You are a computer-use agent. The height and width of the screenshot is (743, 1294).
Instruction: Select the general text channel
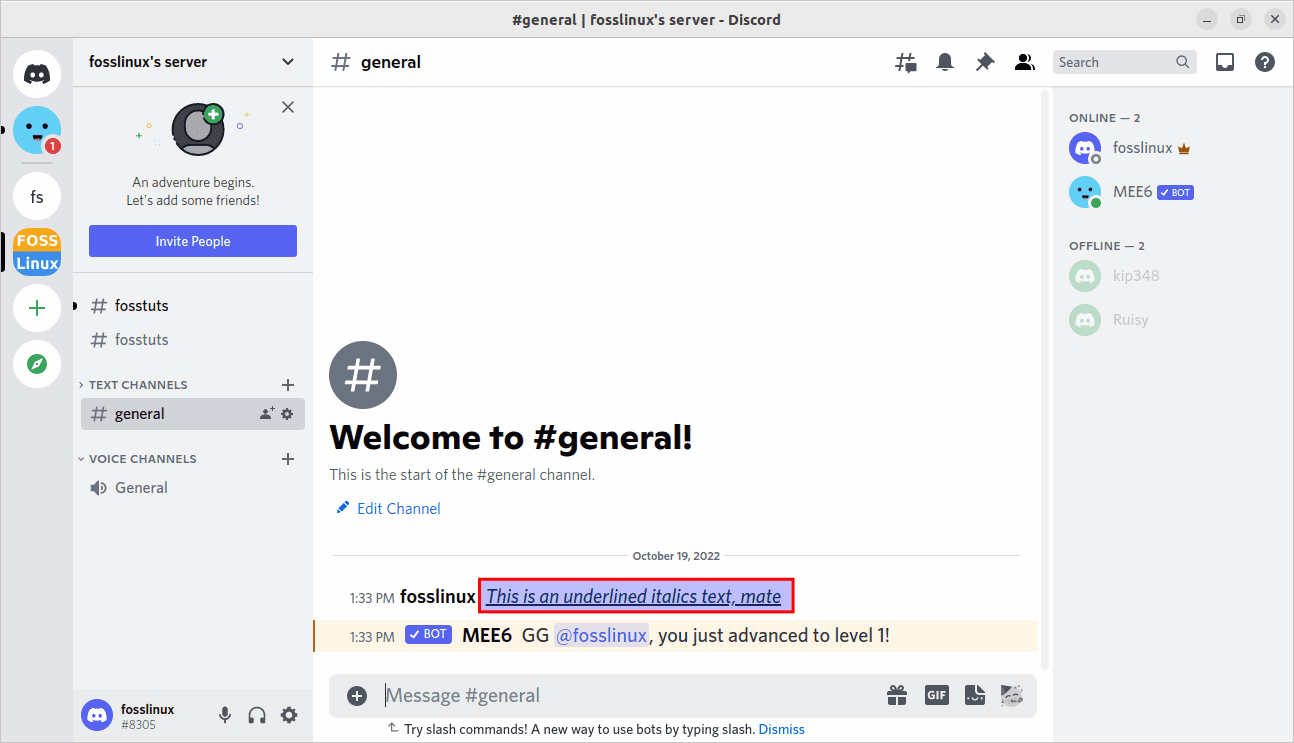click(x=193, y=414)
